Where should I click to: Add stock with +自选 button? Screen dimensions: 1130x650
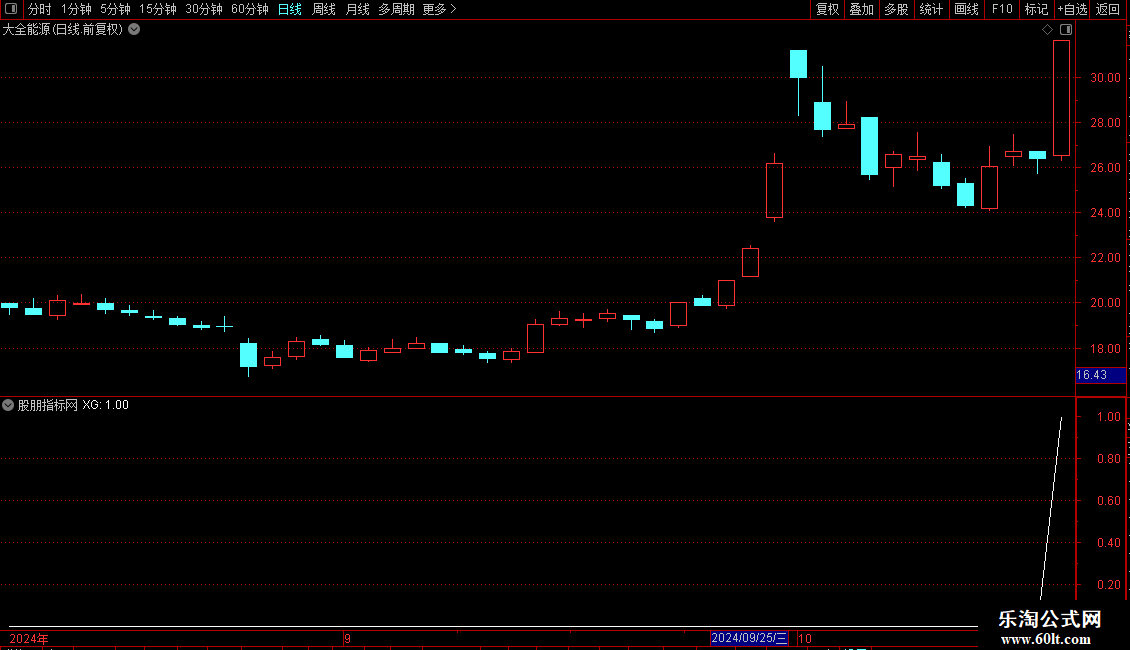coord(1072,9)
